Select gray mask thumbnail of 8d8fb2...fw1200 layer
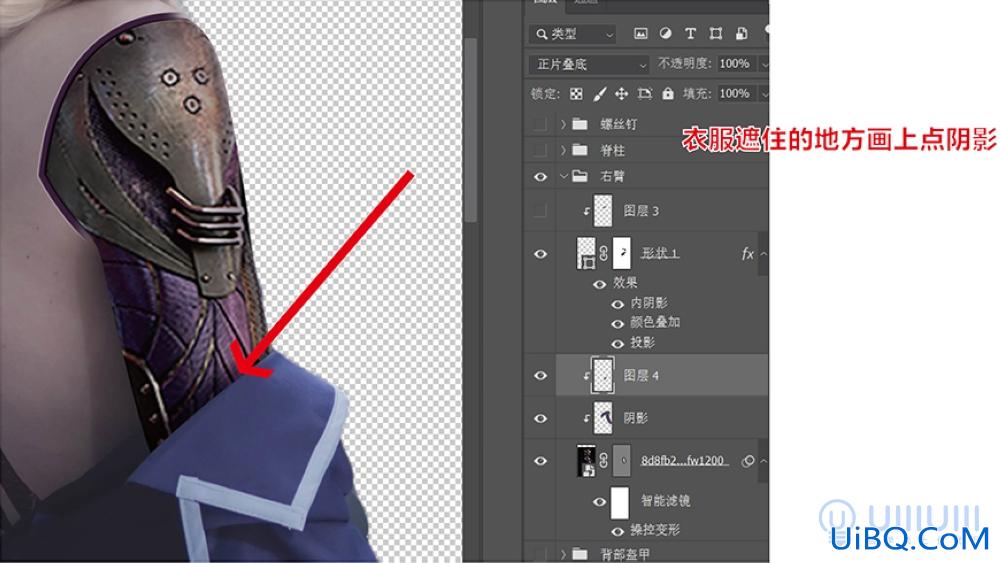The image size is (1000, 563). coord(622,460)
